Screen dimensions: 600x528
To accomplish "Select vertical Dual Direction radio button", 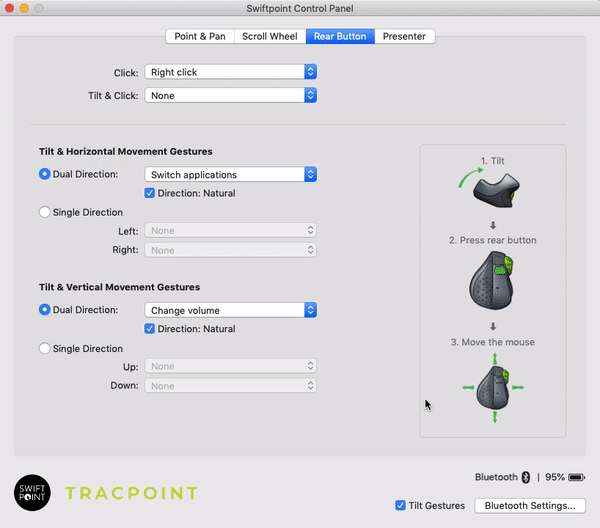I will (x=45, y=310).
